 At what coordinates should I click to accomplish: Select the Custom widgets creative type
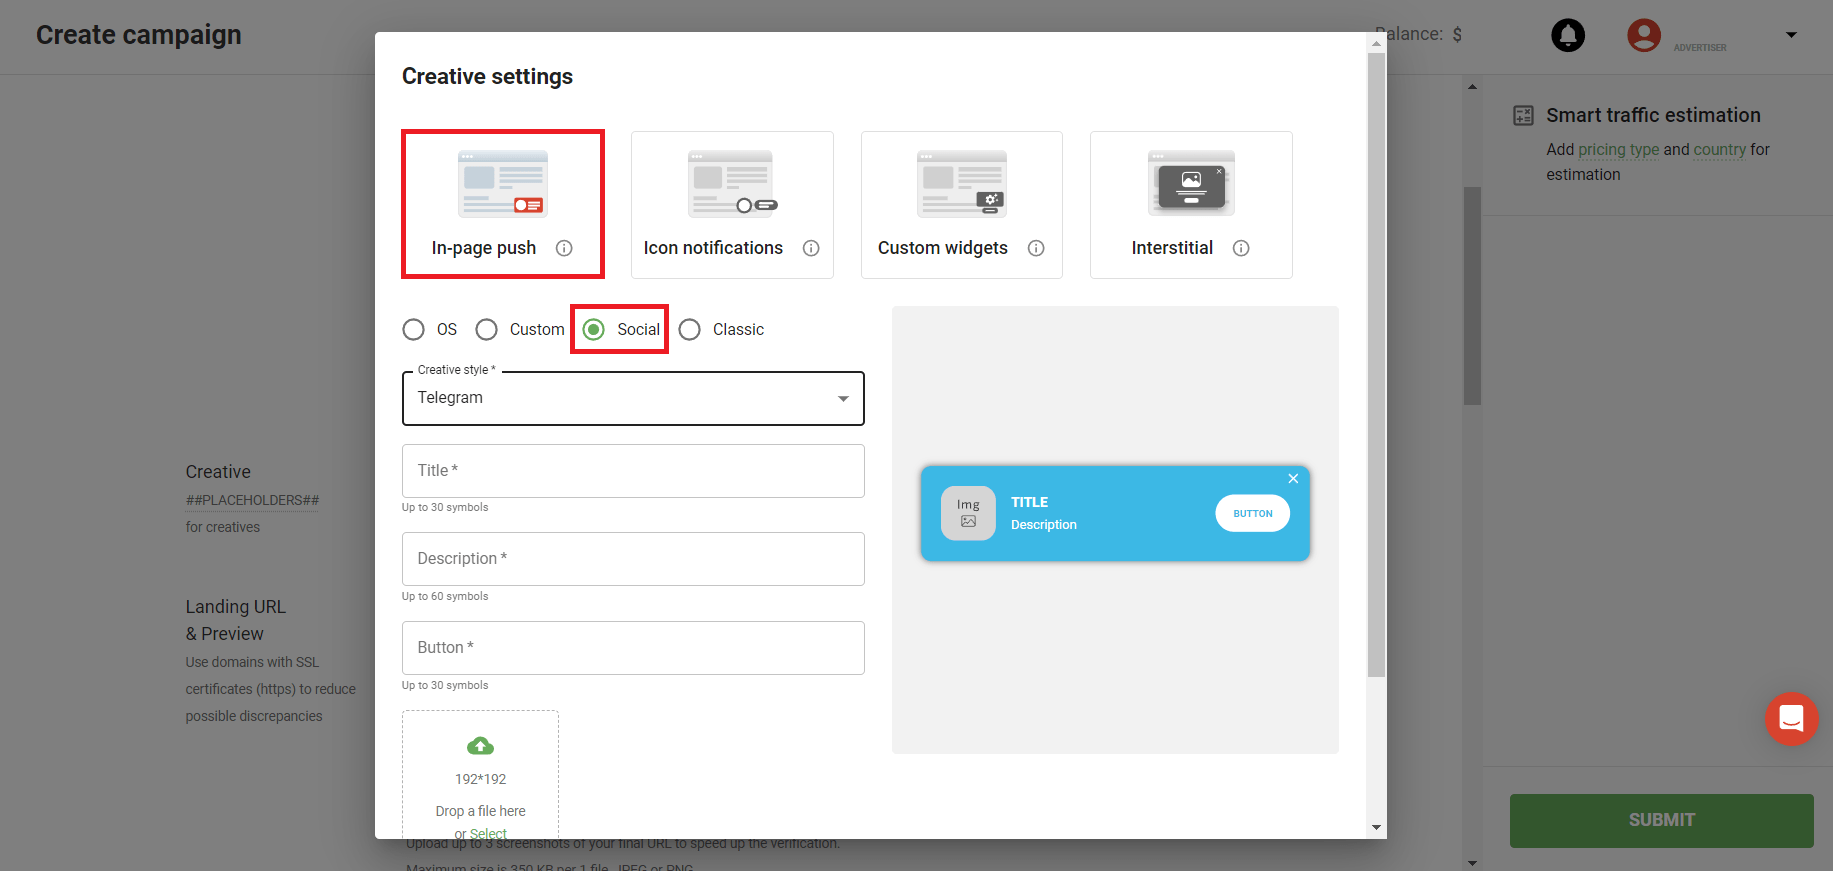[962, 204]
